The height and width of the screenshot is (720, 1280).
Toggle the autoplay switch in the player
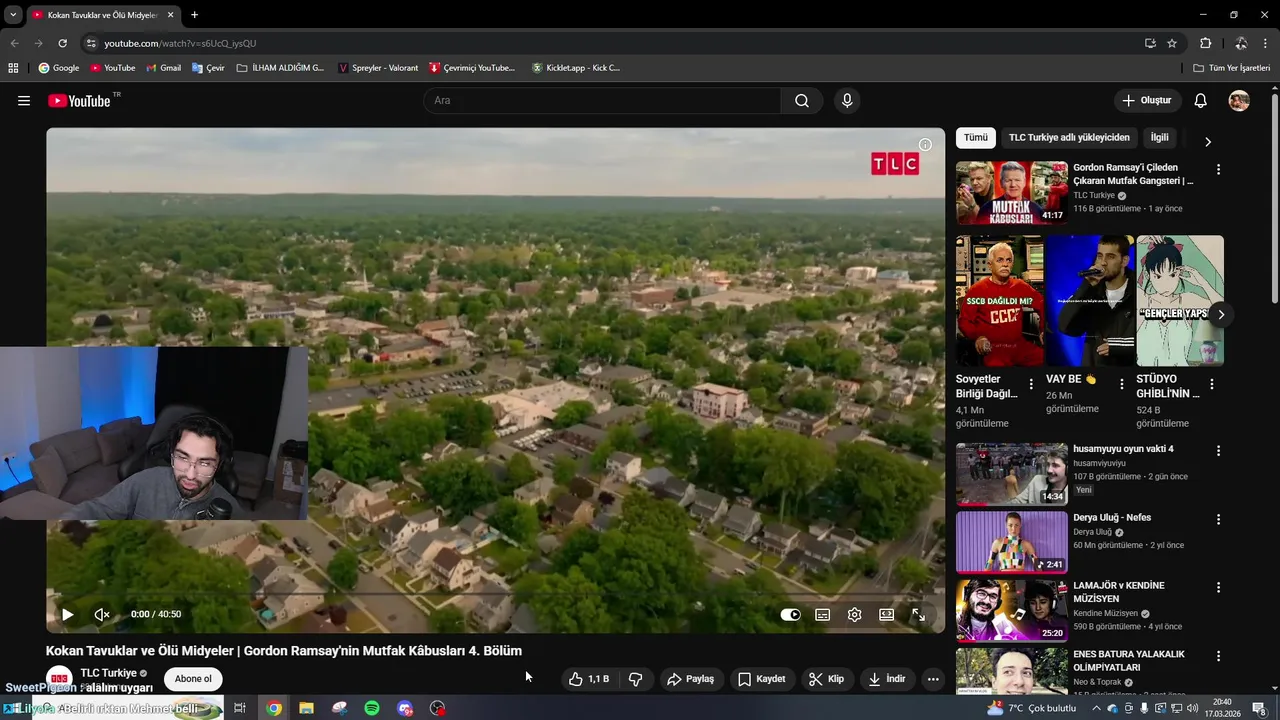click(x=790, y=615)
